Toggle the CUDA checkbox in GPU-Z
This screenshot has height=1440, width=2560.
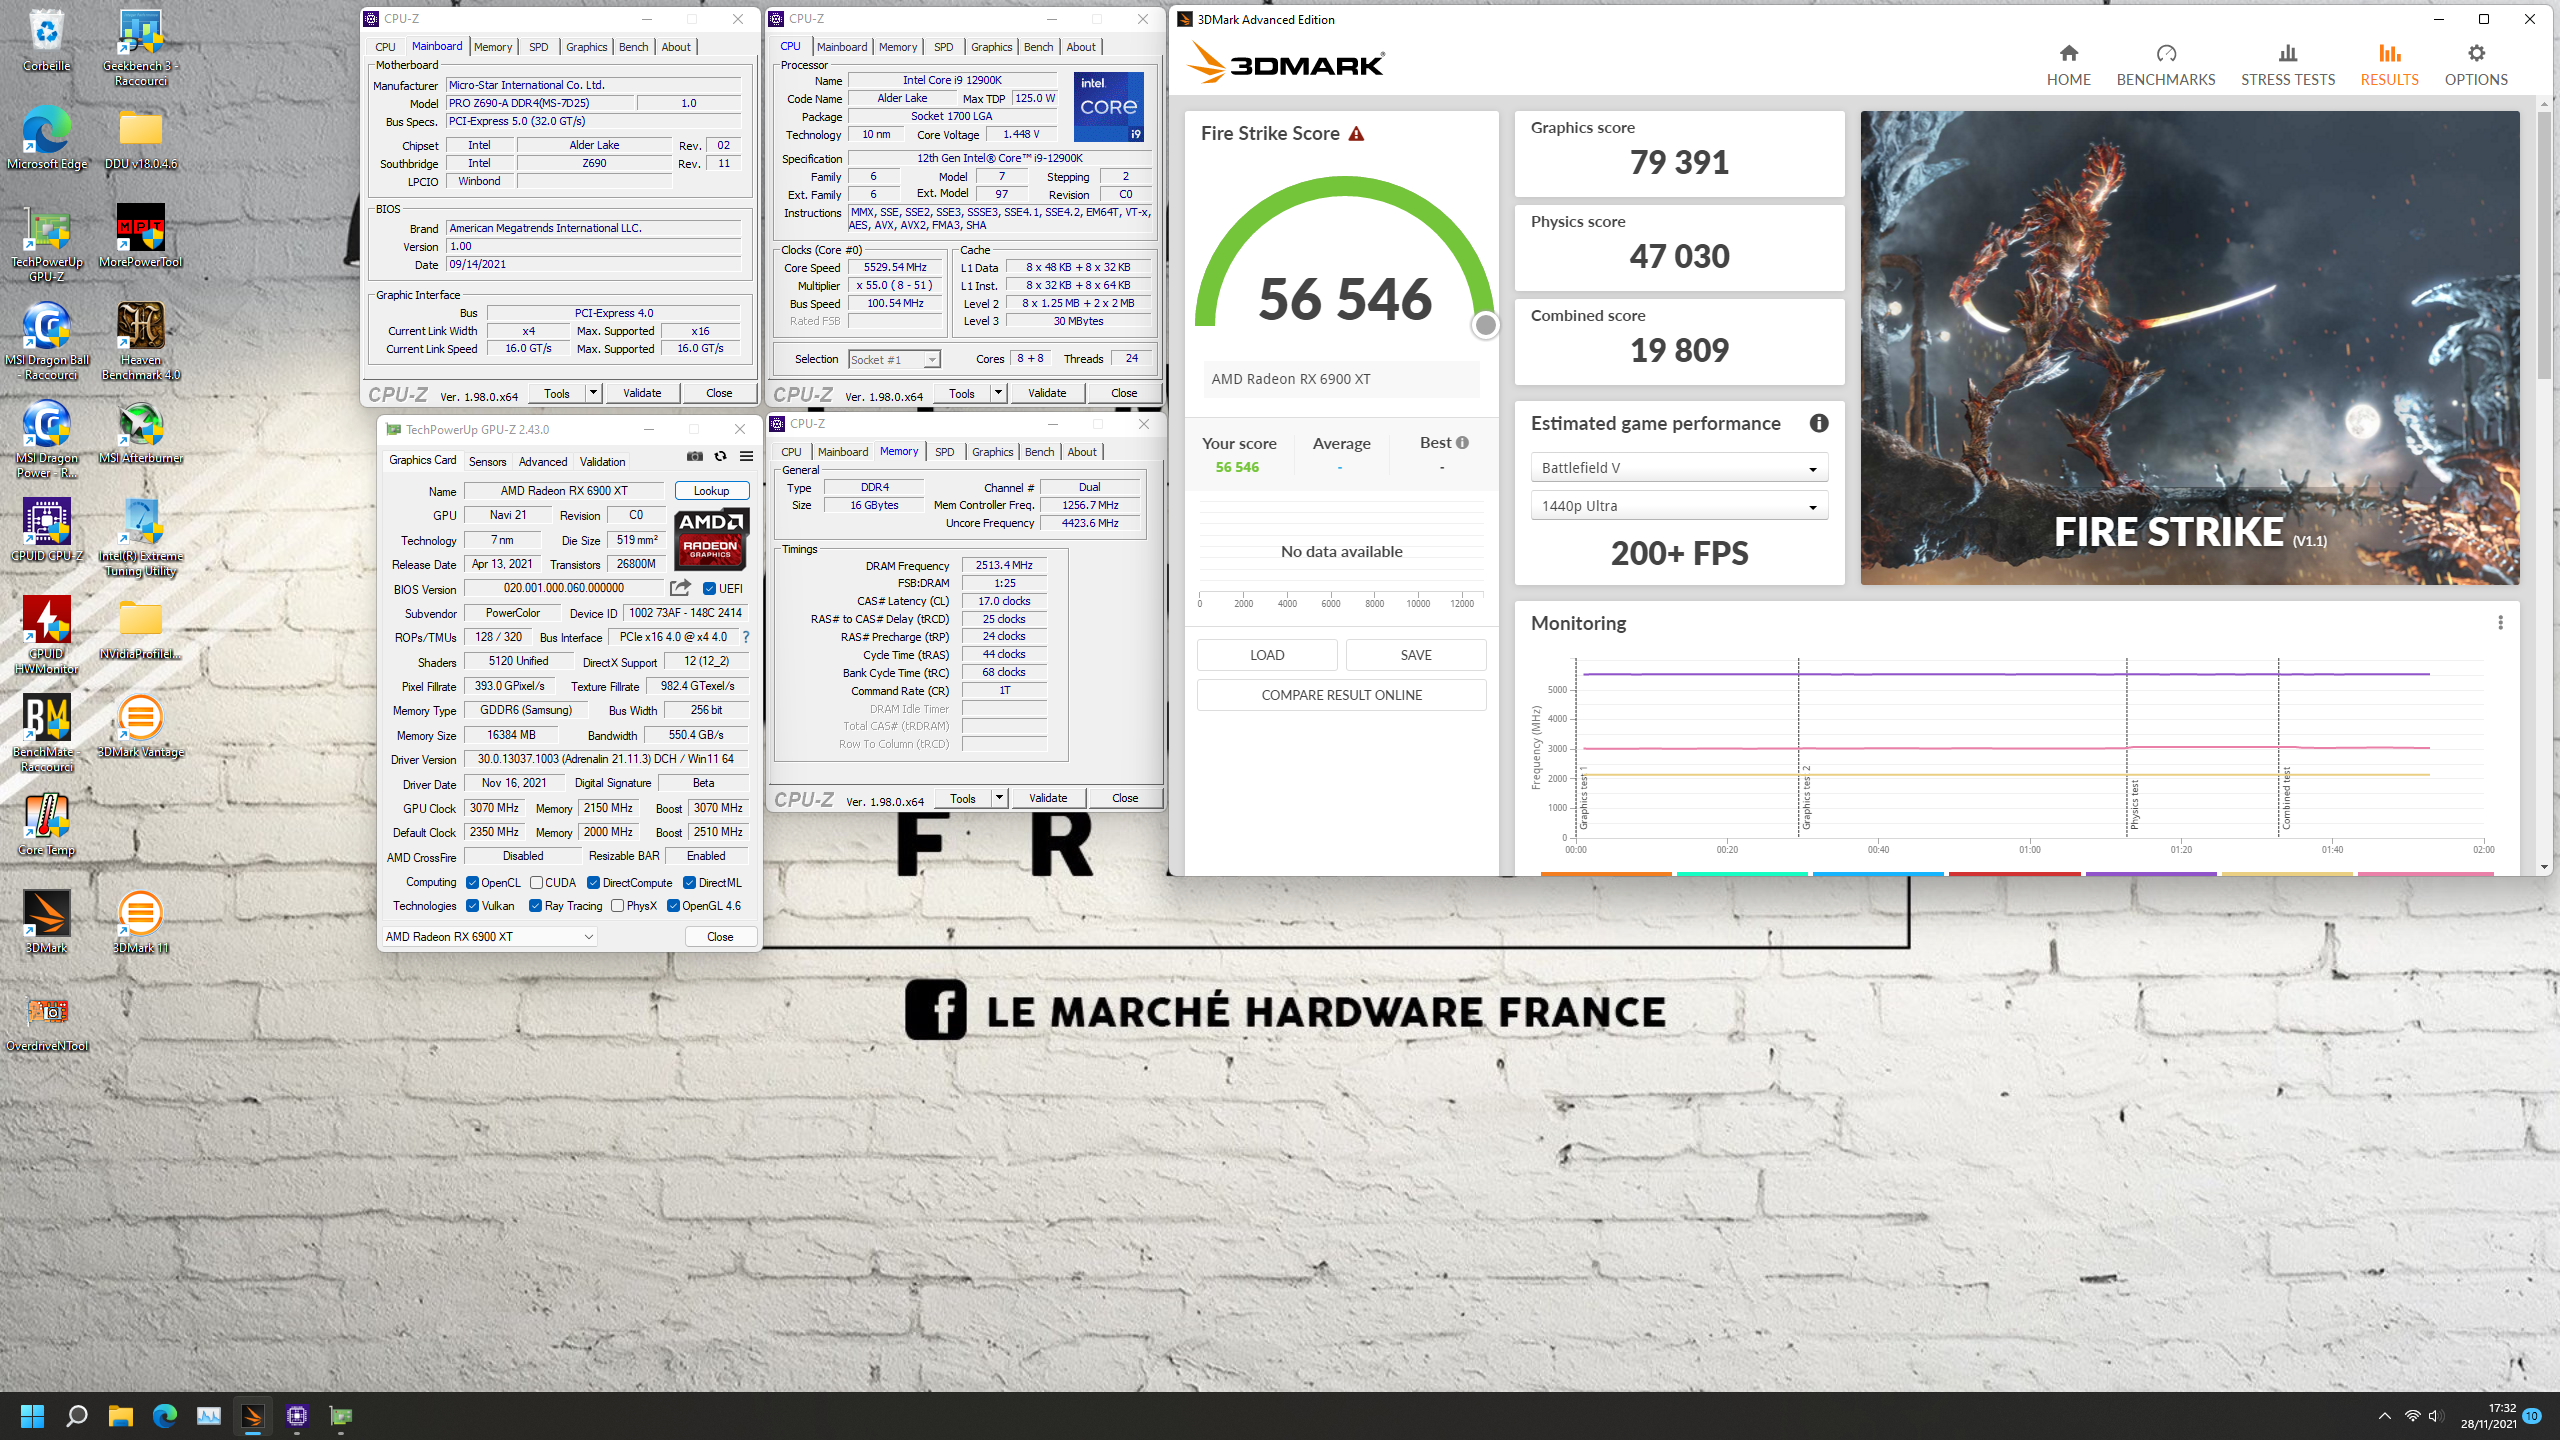click(x=536, y=882)
